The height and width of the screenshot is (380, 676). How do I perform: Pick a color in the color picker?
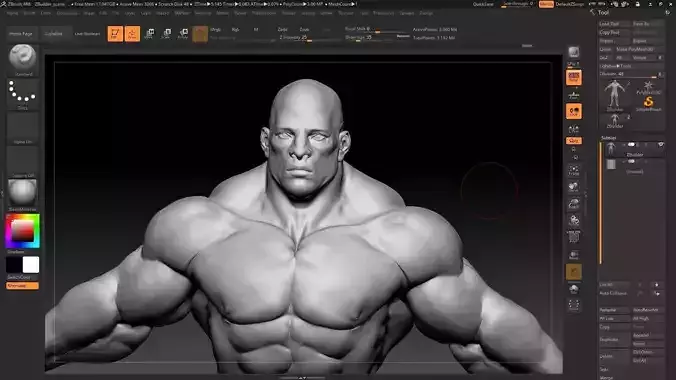22,231
